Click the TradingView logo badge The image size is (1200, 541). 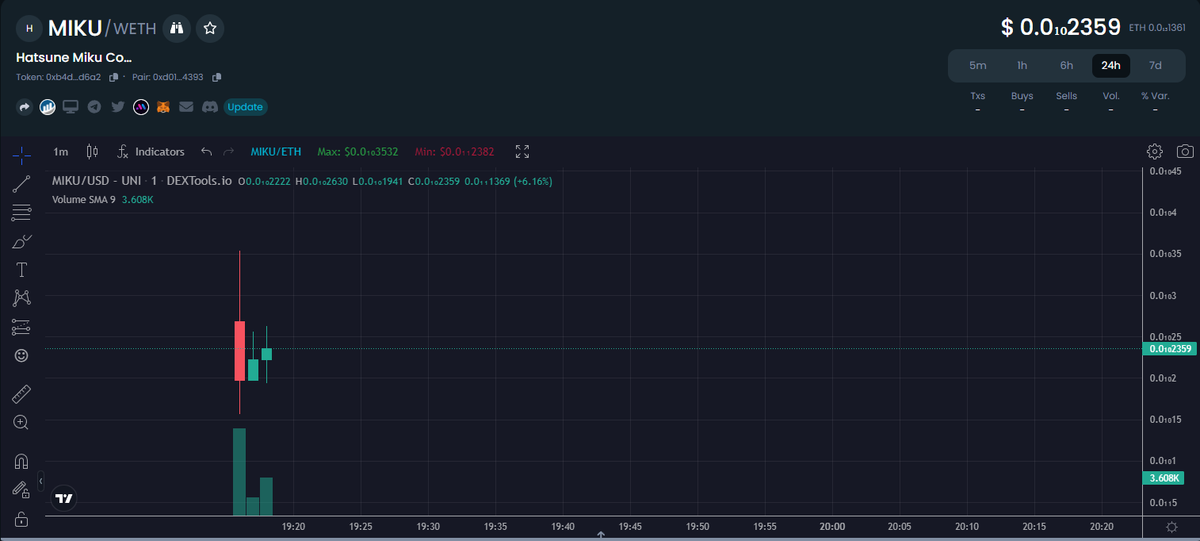coord(65,497)
